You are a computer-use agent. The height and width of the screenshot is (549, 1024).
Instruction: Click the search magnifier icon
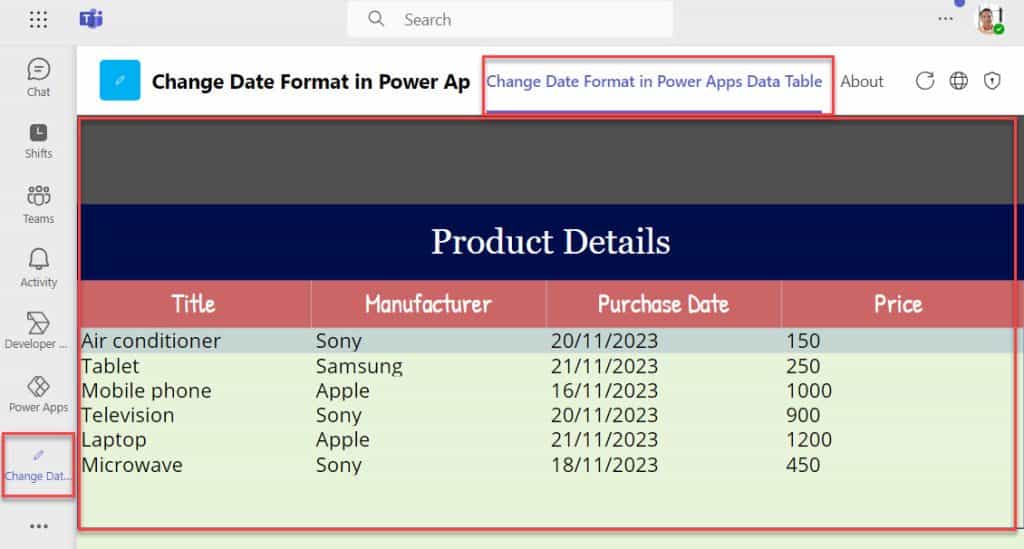pyautogui.click(x=376, y=19)
